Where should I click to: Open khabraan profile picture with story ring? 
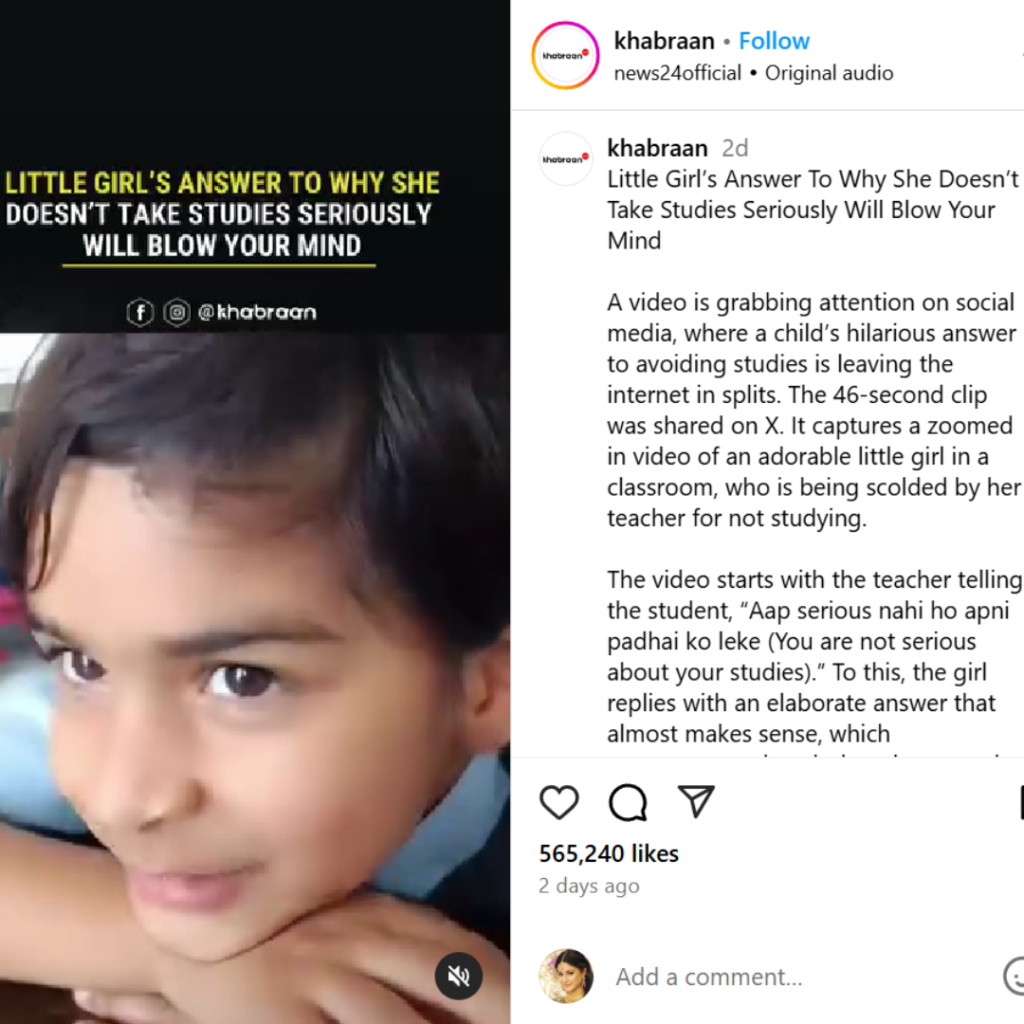(565, 56)
